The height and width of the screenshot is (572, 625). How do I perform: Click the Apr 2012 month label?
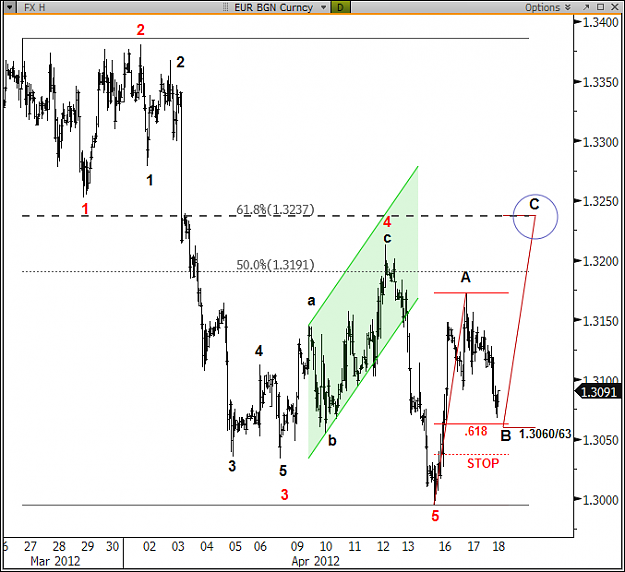[316, 561]
